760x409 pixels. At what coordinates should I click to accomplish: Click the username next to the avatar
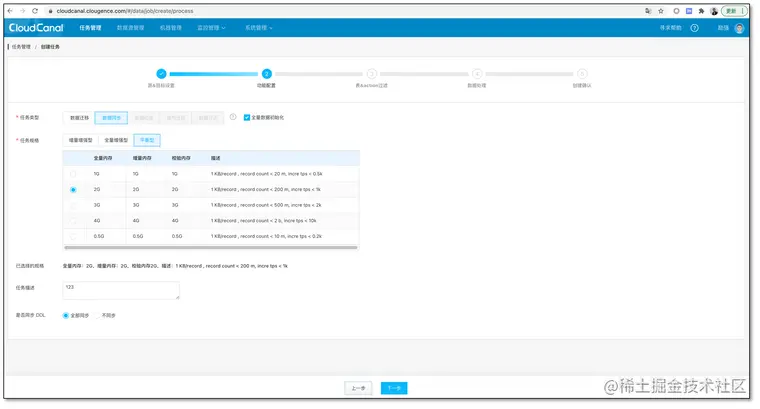pos(723,28)
